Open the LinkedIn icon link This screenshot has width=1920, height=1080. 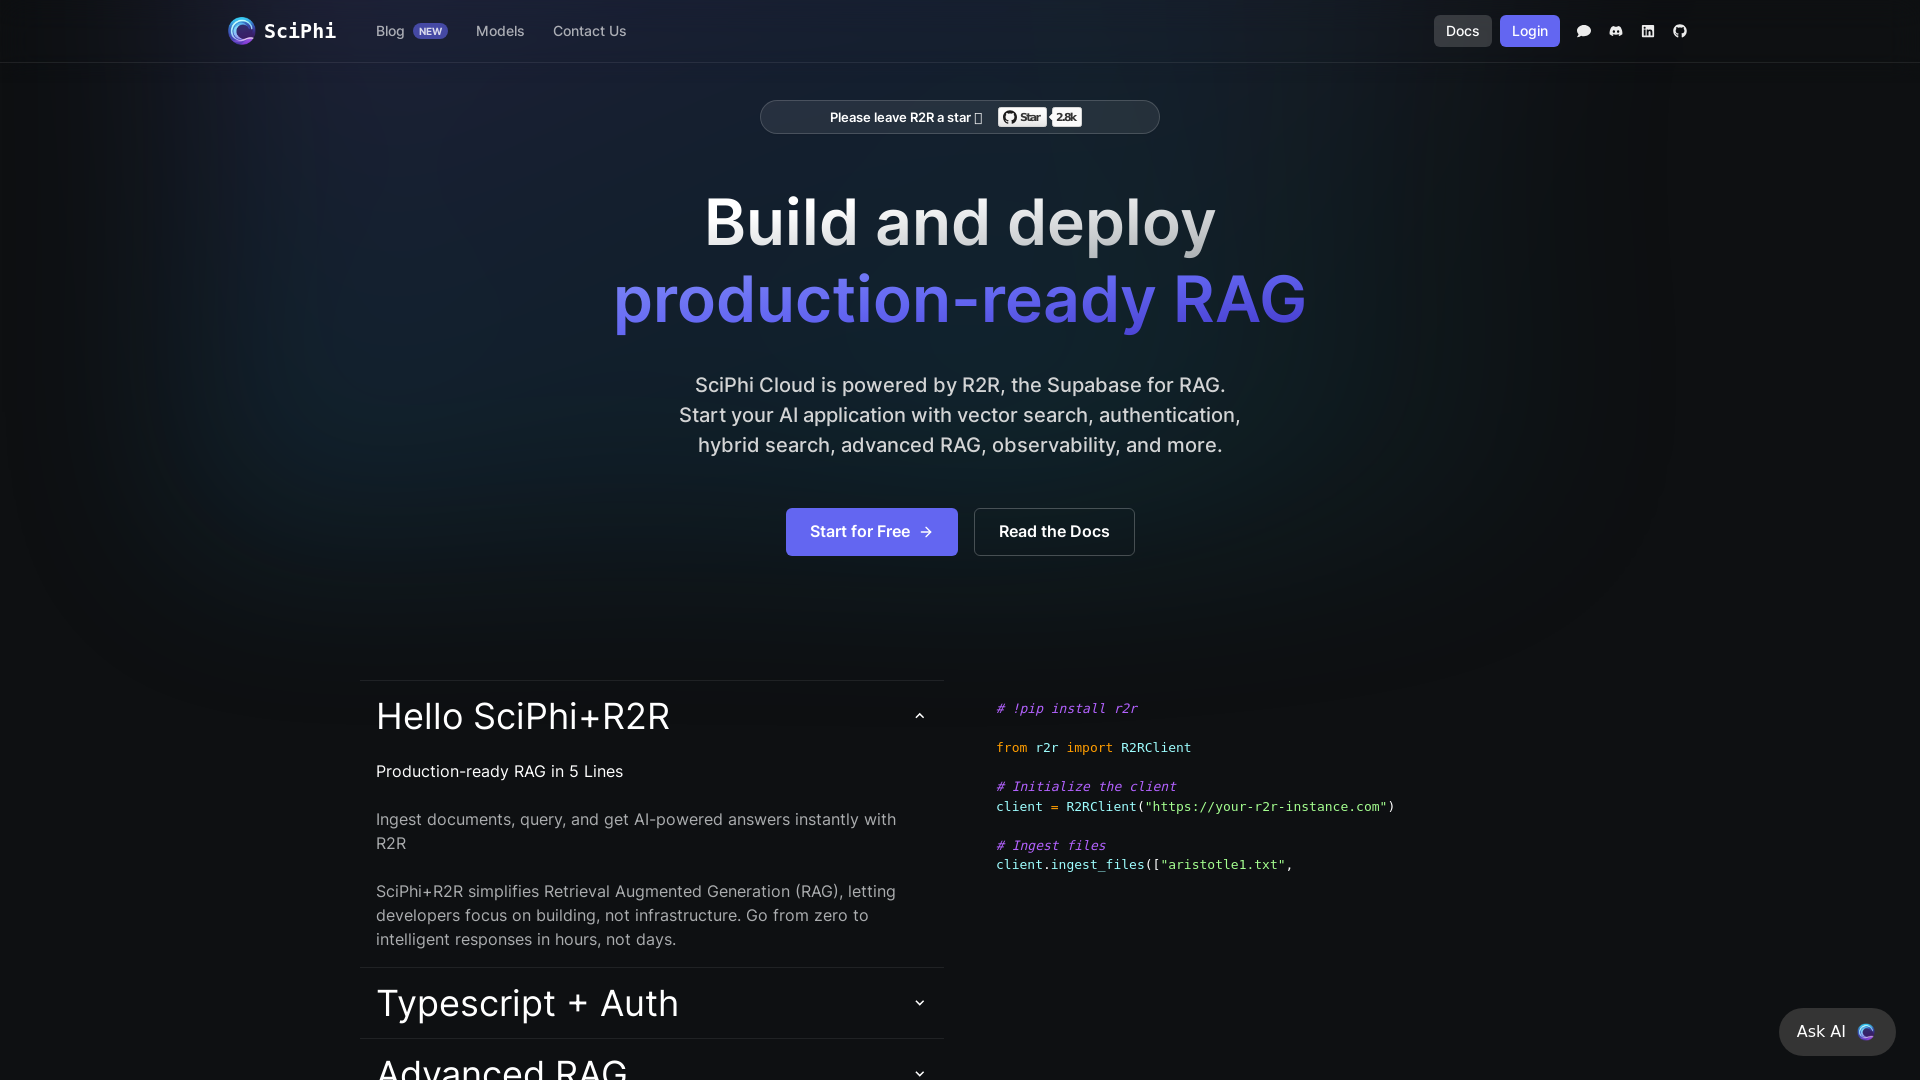pyautogui.click(x=1648, y=31)
